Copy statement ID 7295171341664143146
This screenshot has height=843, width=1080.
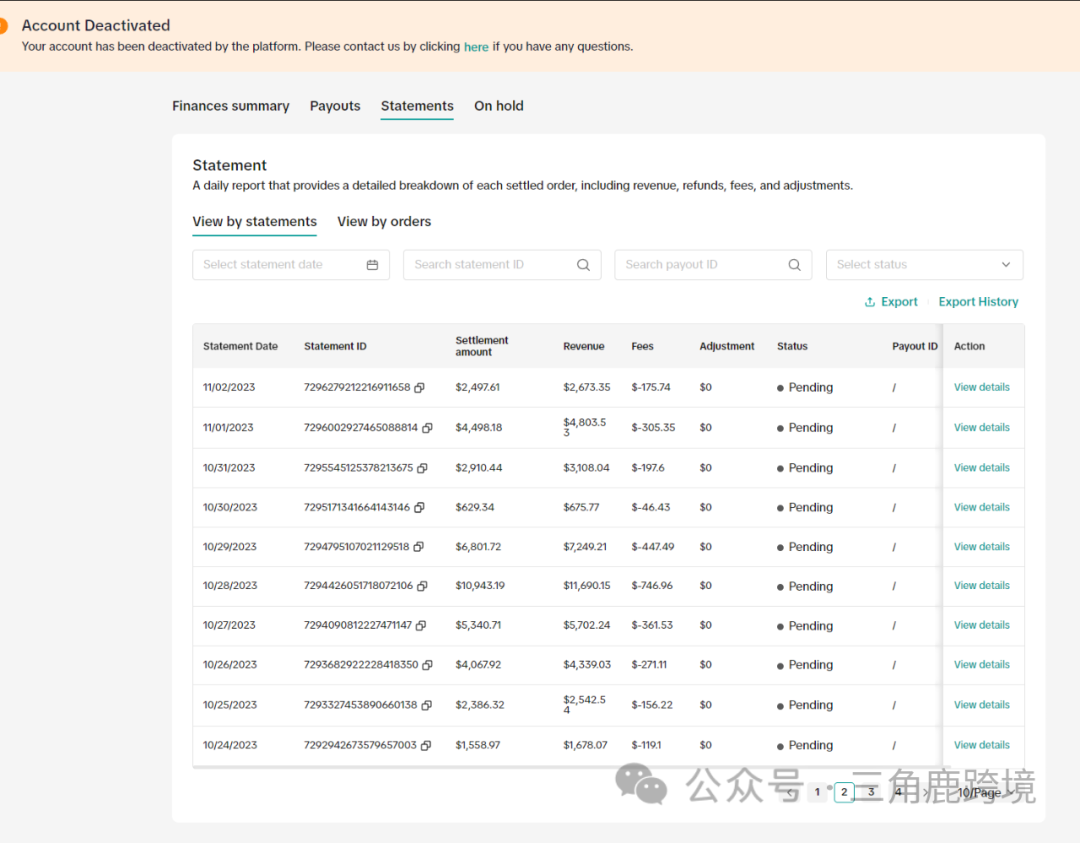[419, 508]
